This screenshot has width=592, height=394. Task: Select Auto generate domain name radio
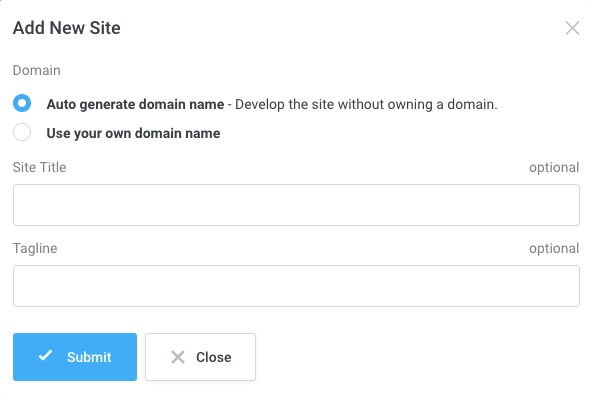[22, 103]
